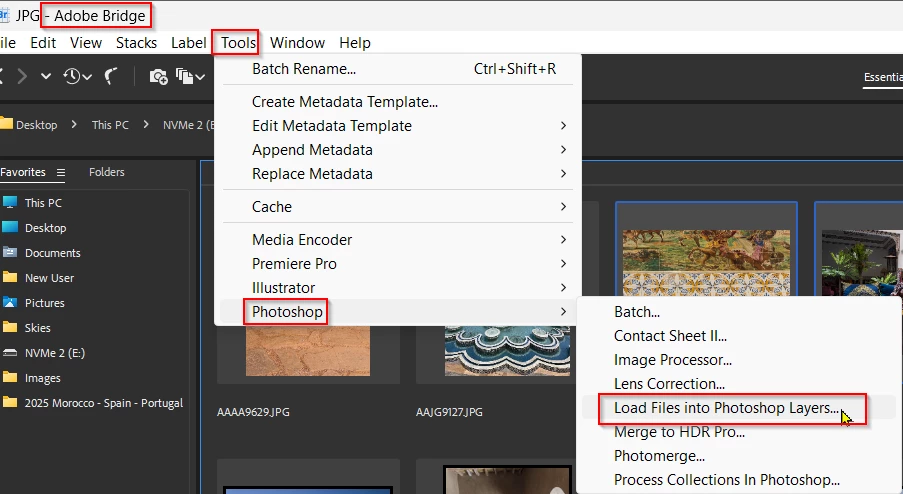Select the tile mural painting thumbnail
Viewport: 903px width, 494px height.
point(707,263)
